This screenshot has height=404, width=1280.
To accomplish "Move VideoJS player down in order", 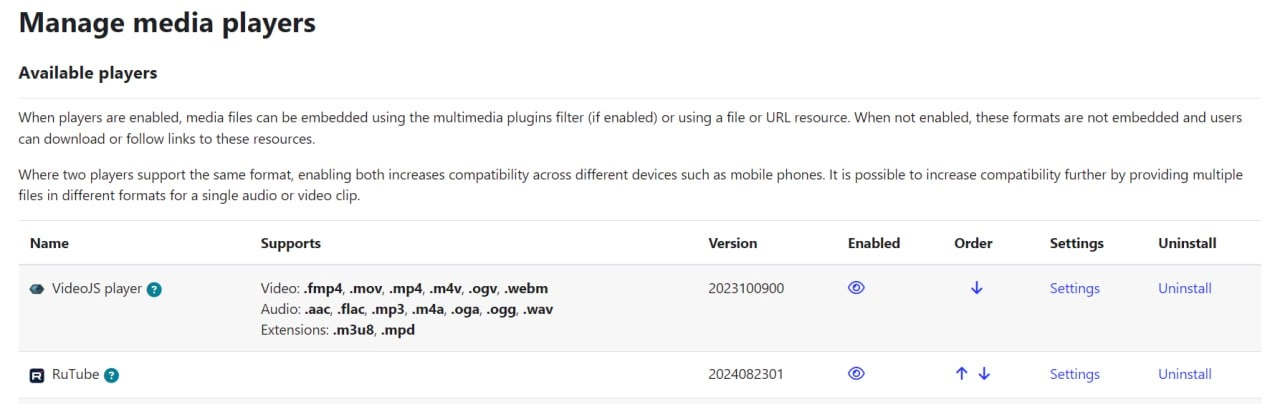I will (977, 288).
